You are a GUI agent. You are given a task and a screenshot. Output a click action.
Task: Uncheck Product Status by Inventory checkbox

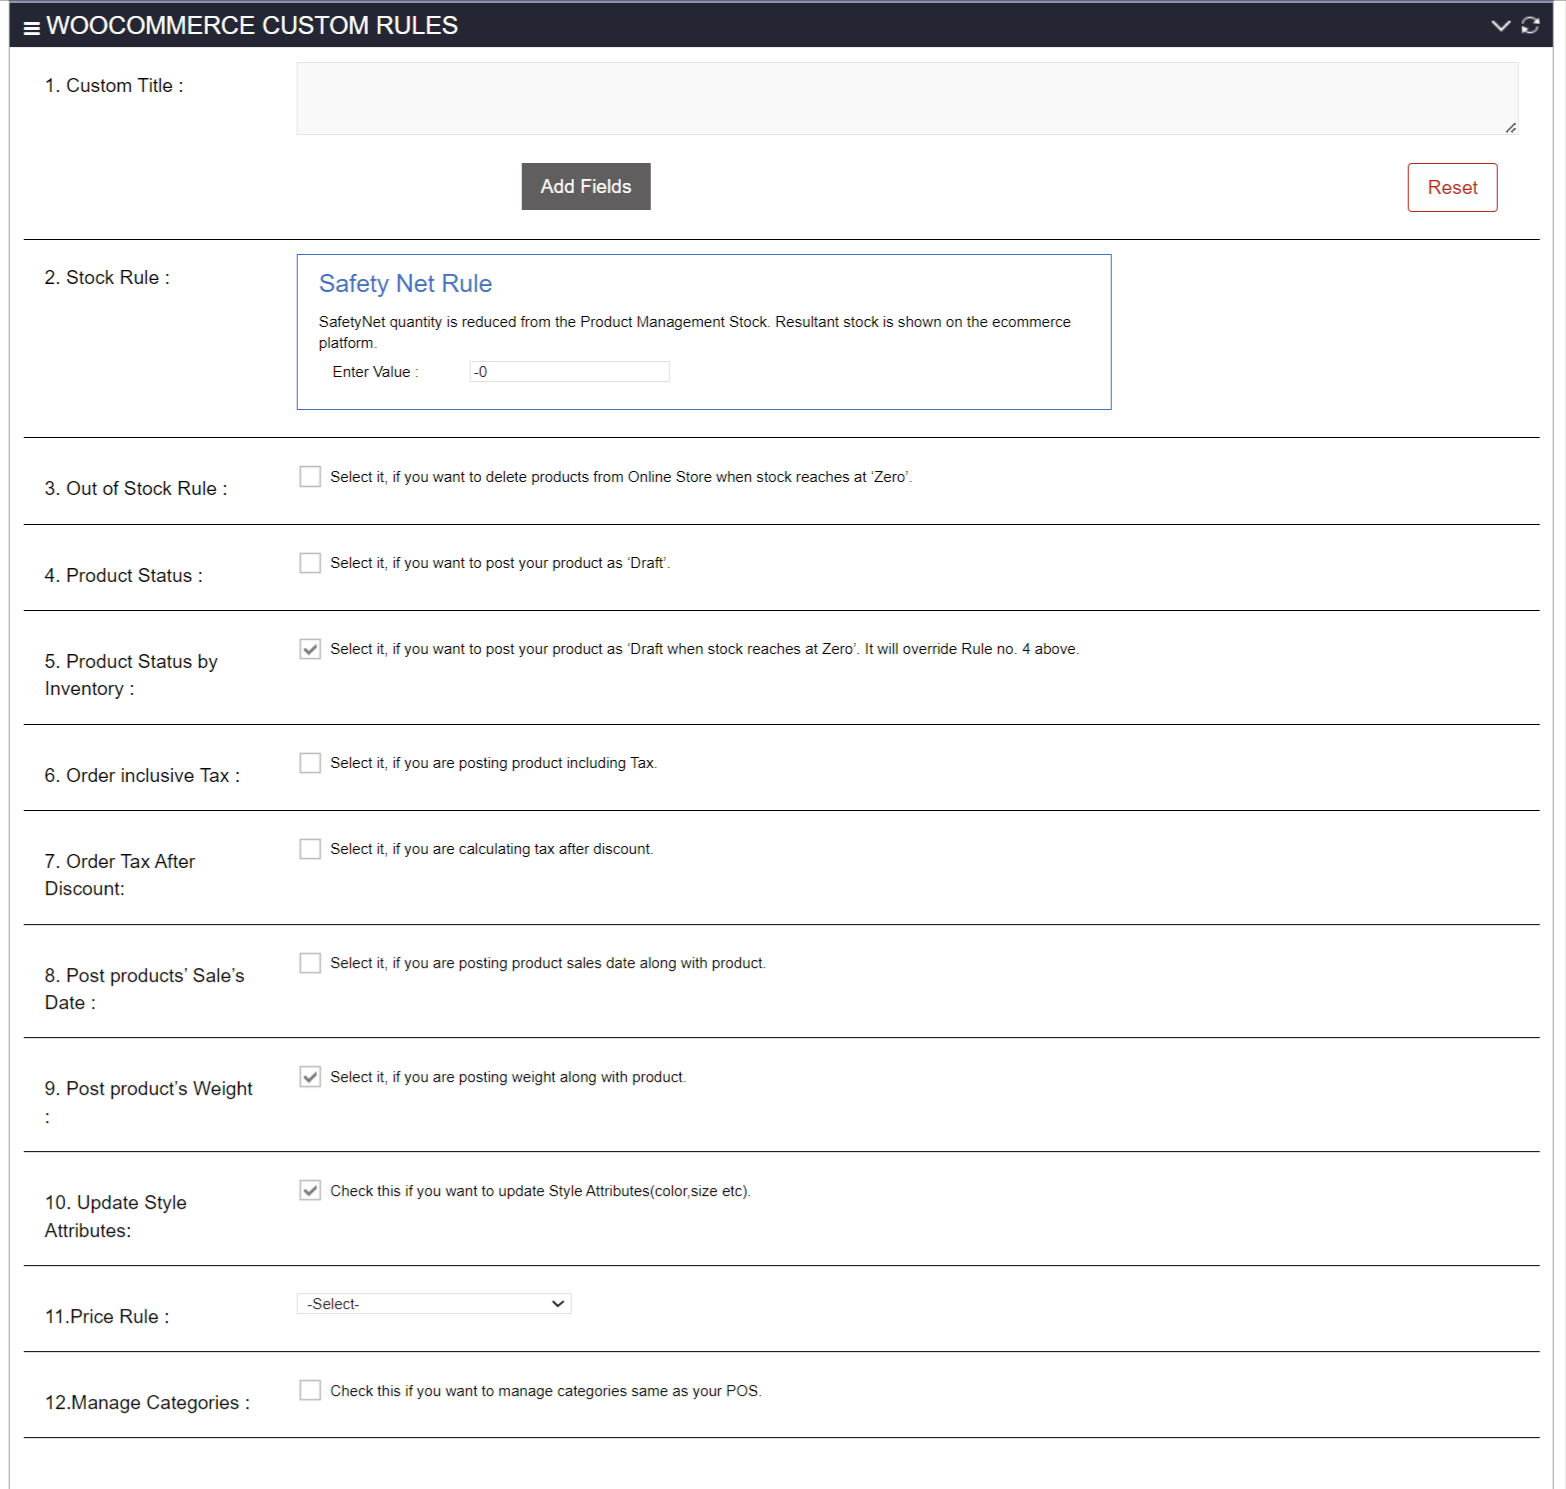pos(310,649)
